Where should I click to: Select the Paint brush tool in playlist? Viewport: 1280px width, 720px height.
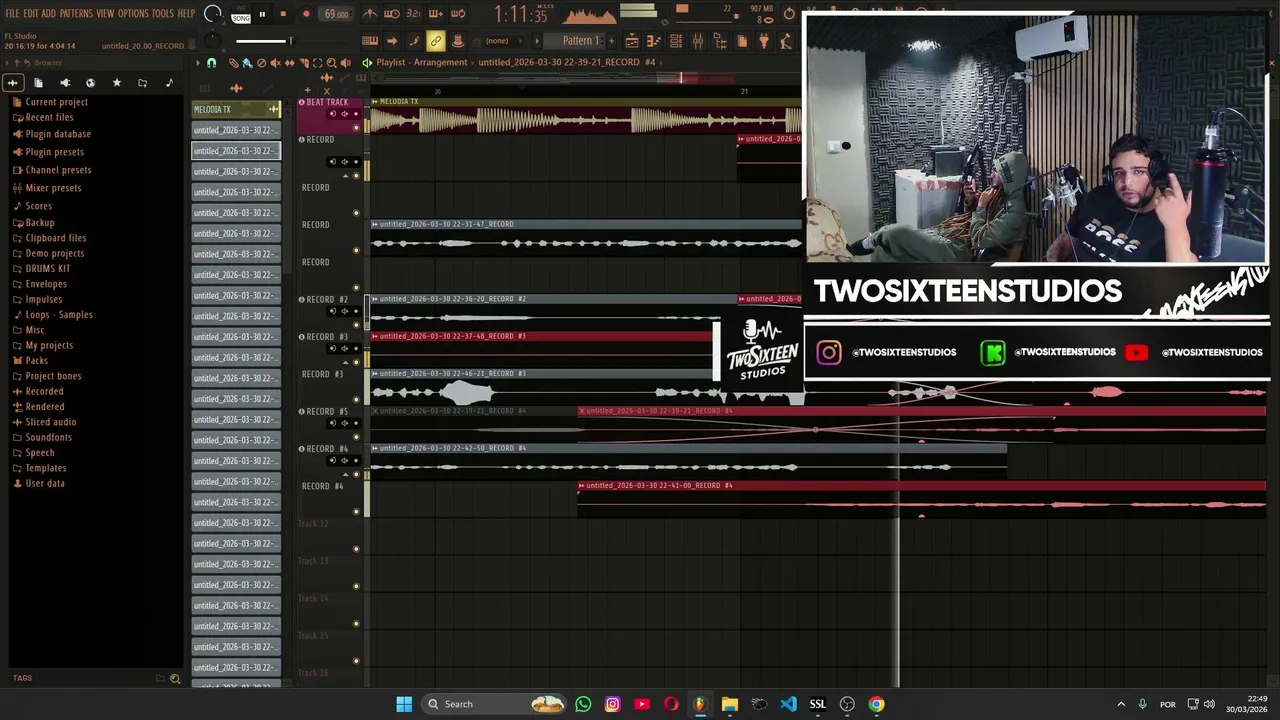(x=247, y=62)
